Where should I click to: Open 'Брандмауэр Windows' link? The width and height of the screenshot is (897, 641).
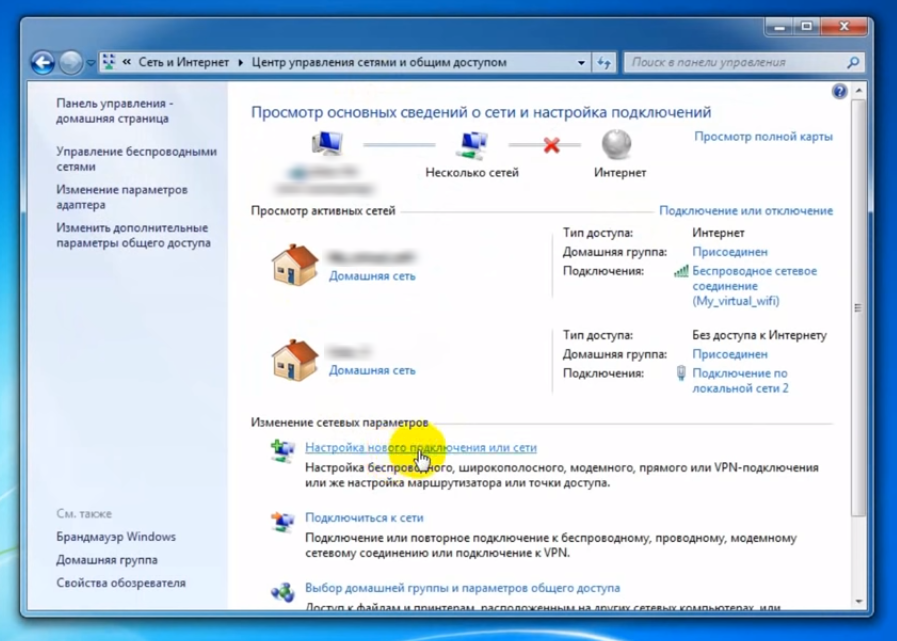[x=116, y=537]
